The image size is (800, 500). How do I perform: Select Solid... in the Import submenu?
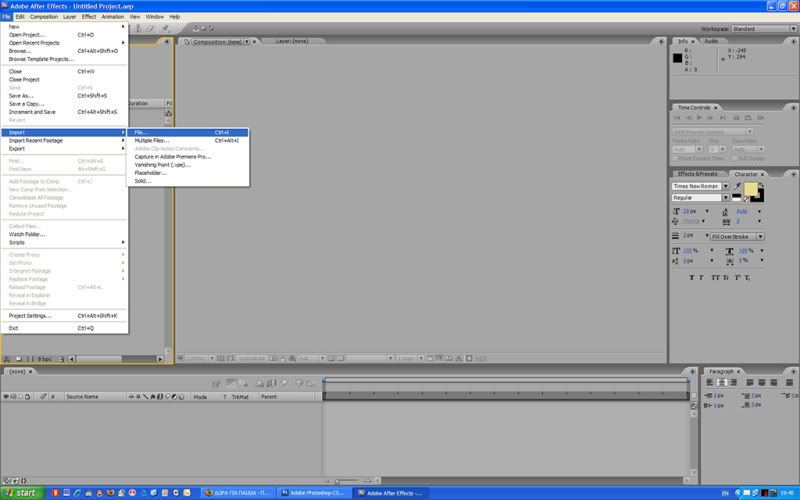click(188, 181)
